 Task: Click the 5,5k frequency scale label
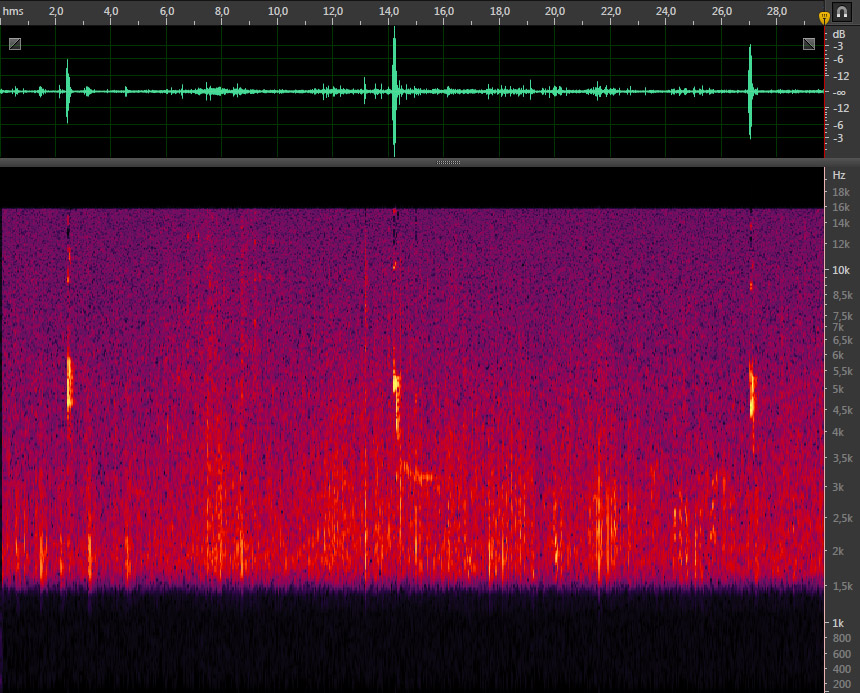(x=842, y=372)
